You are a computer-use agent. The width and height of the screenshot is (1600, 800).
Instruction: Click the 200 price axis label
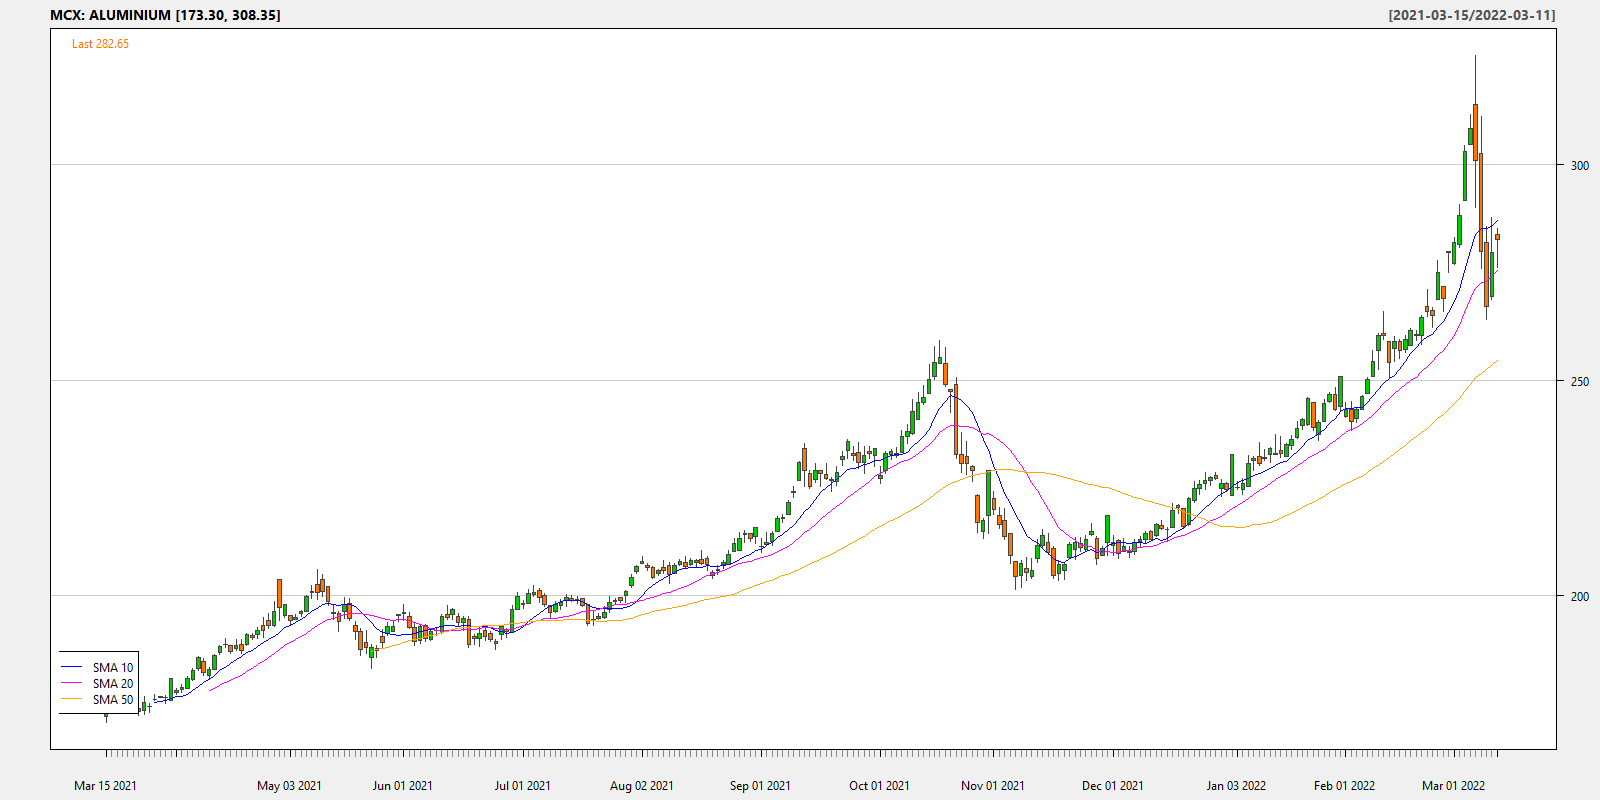1579,597
